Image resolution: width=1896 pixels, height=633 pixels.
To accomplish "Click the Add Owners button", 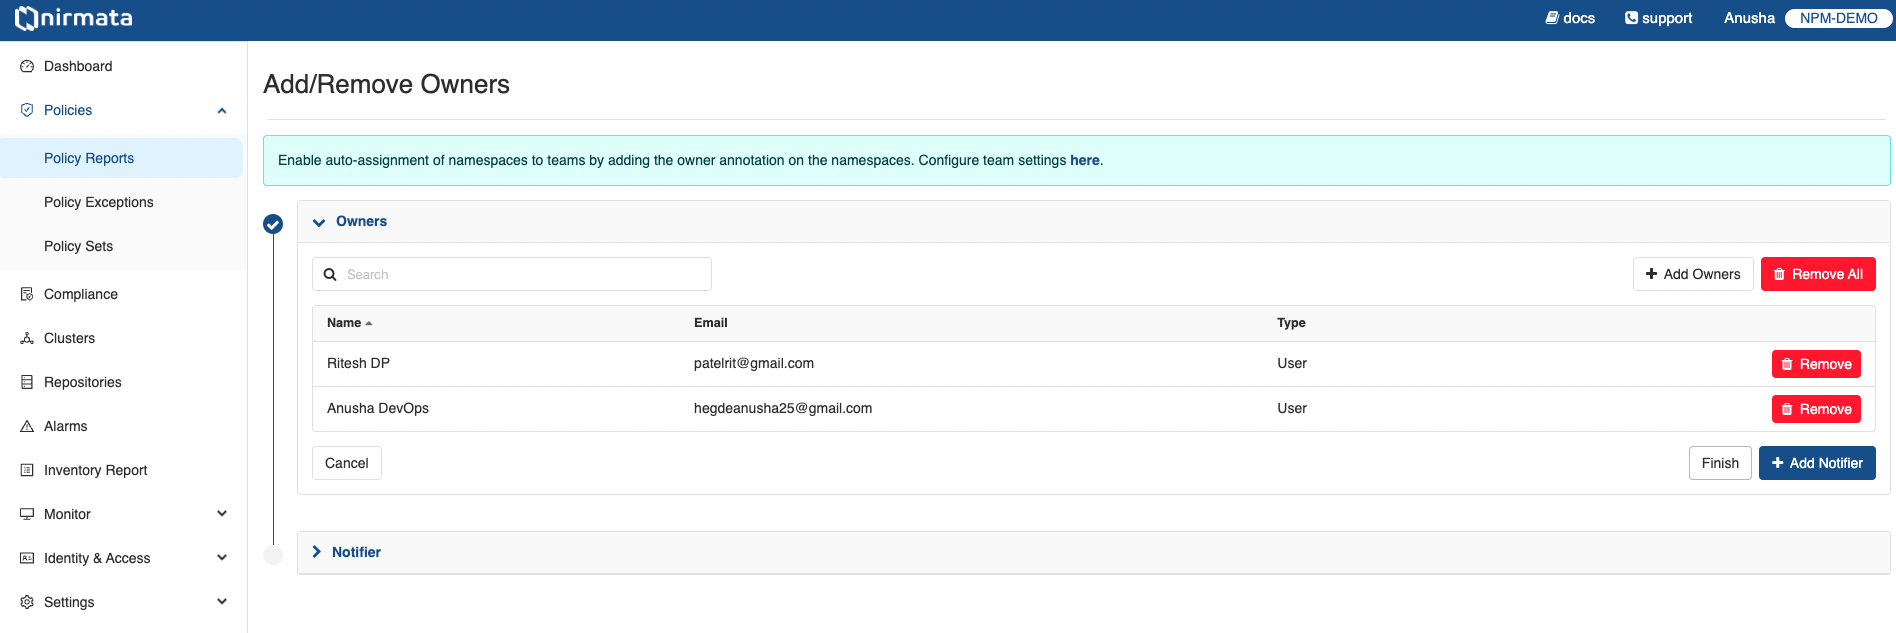I will [1693, 274].
